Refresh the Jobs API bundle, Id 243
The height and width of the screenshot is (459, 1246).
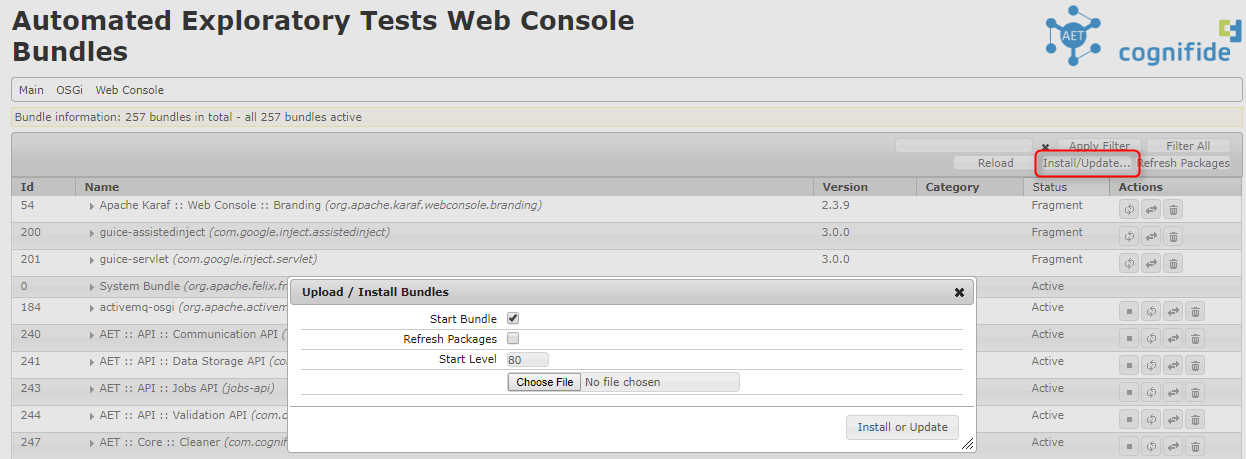(x=1151, y=393)
